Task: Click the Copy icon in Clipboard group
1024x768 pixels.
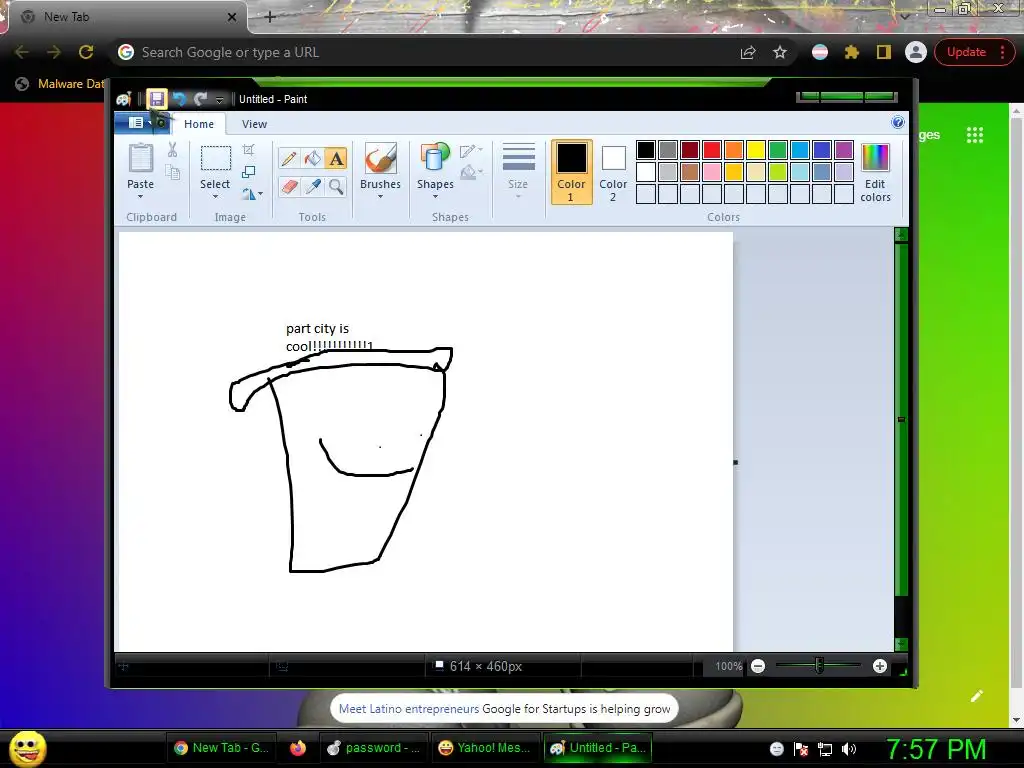Action: 172,172
